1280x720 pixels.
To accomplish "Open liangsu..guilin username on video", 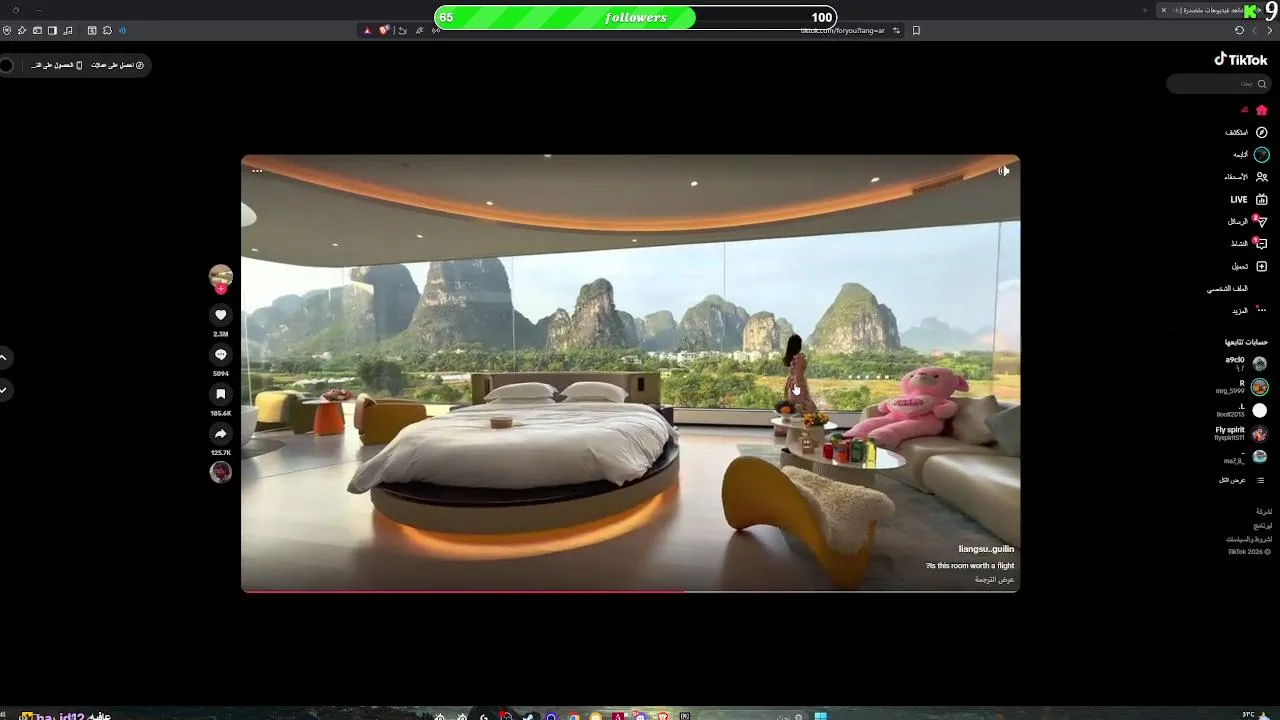I will point(986,549).
